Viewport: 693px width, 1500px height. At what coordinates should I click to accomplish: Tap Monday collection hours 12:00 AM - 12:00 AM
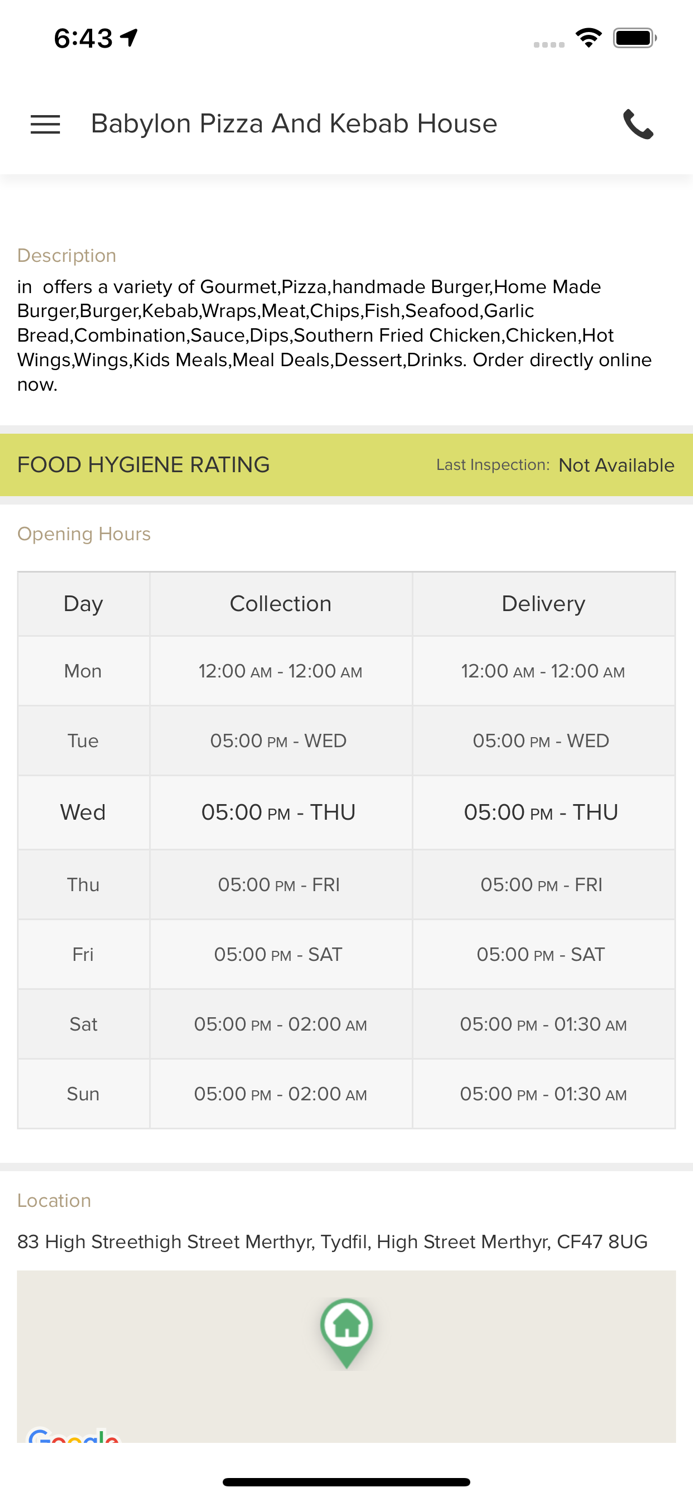[x=281, y=671]
